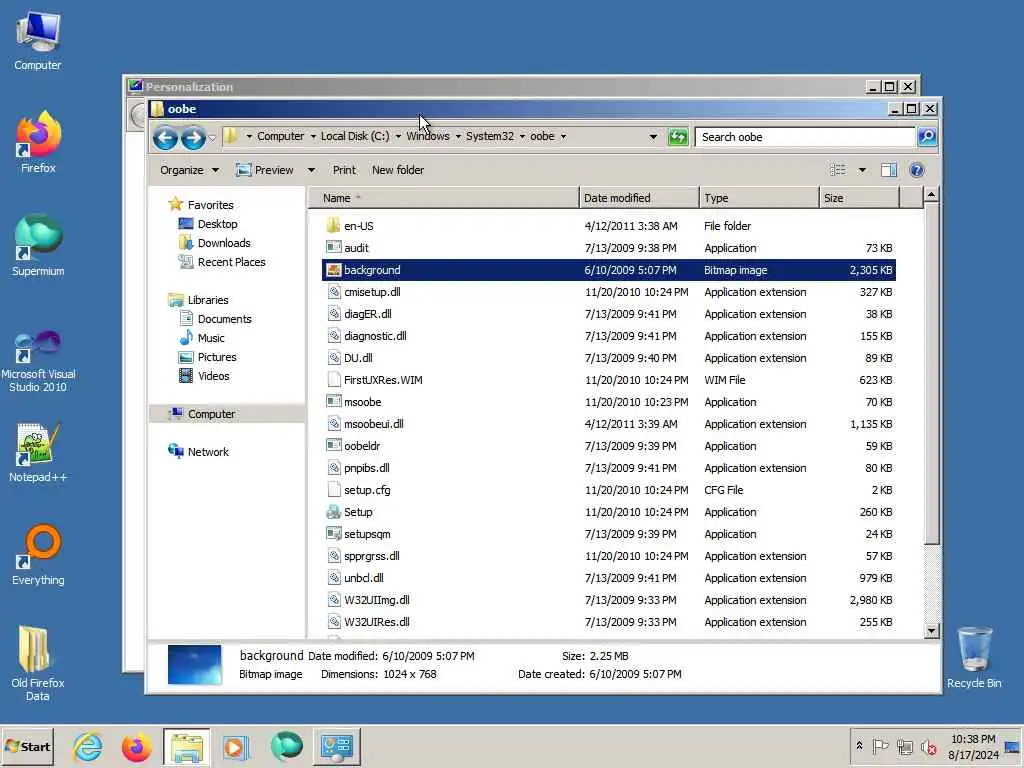
Task: Expand the address bar history dropdown
Action: 653,137
